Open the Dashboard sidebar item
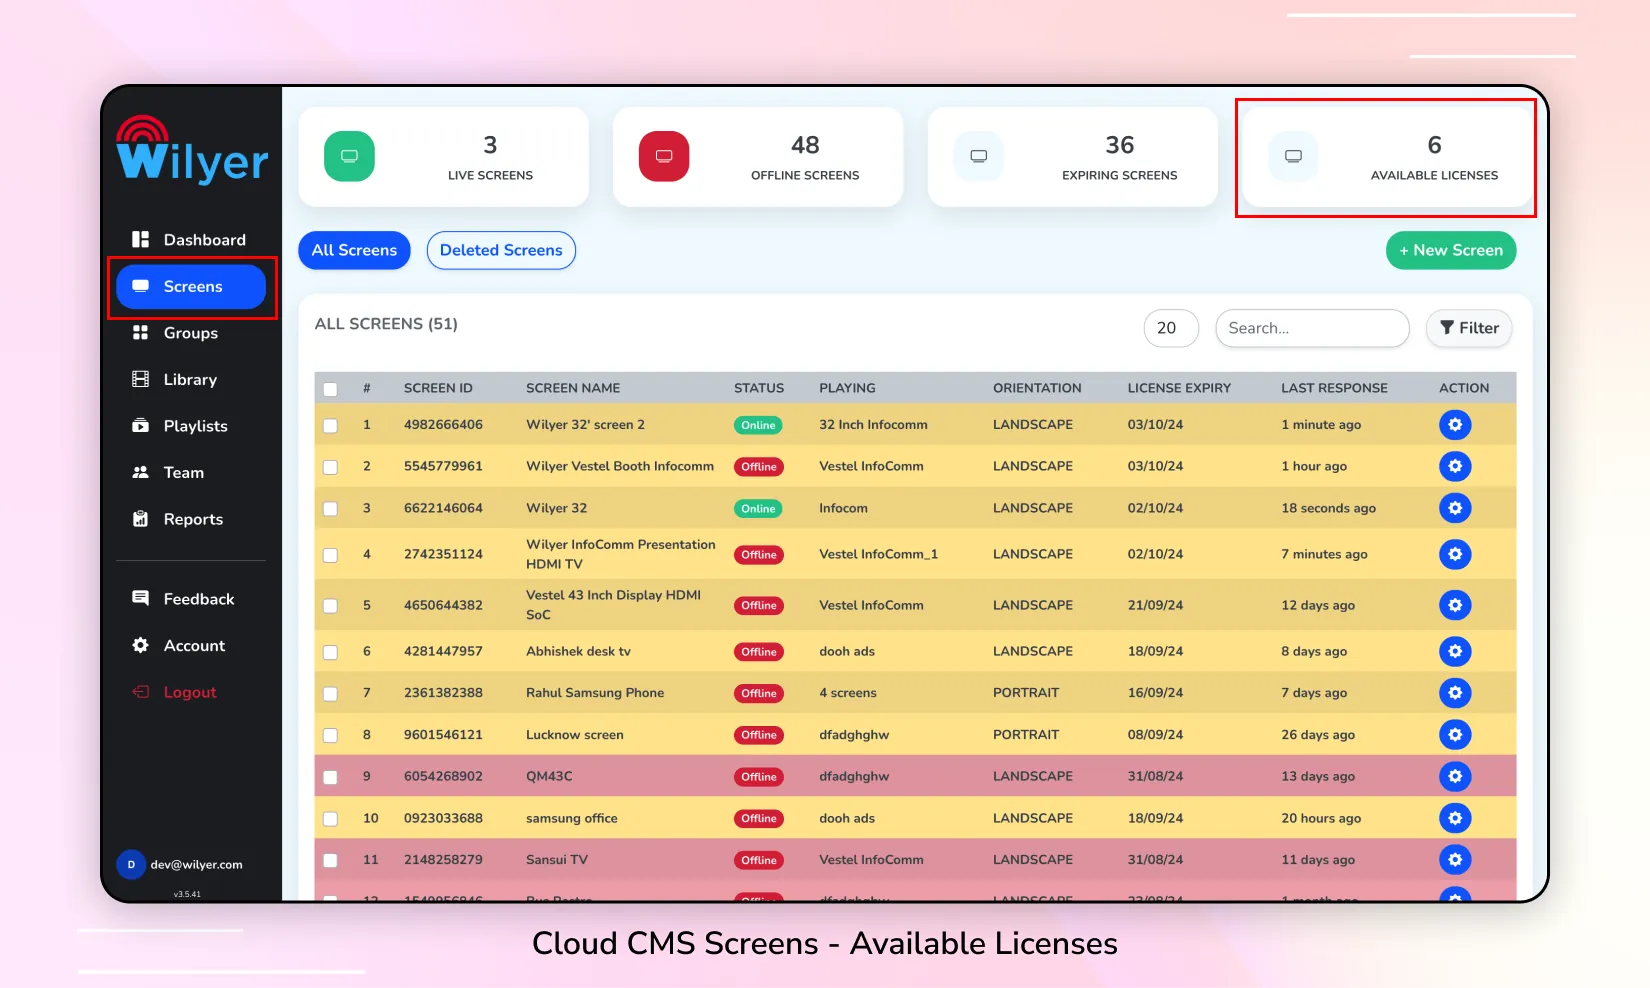Viewport: 1650px width, 988px height. tap(188, 240)
